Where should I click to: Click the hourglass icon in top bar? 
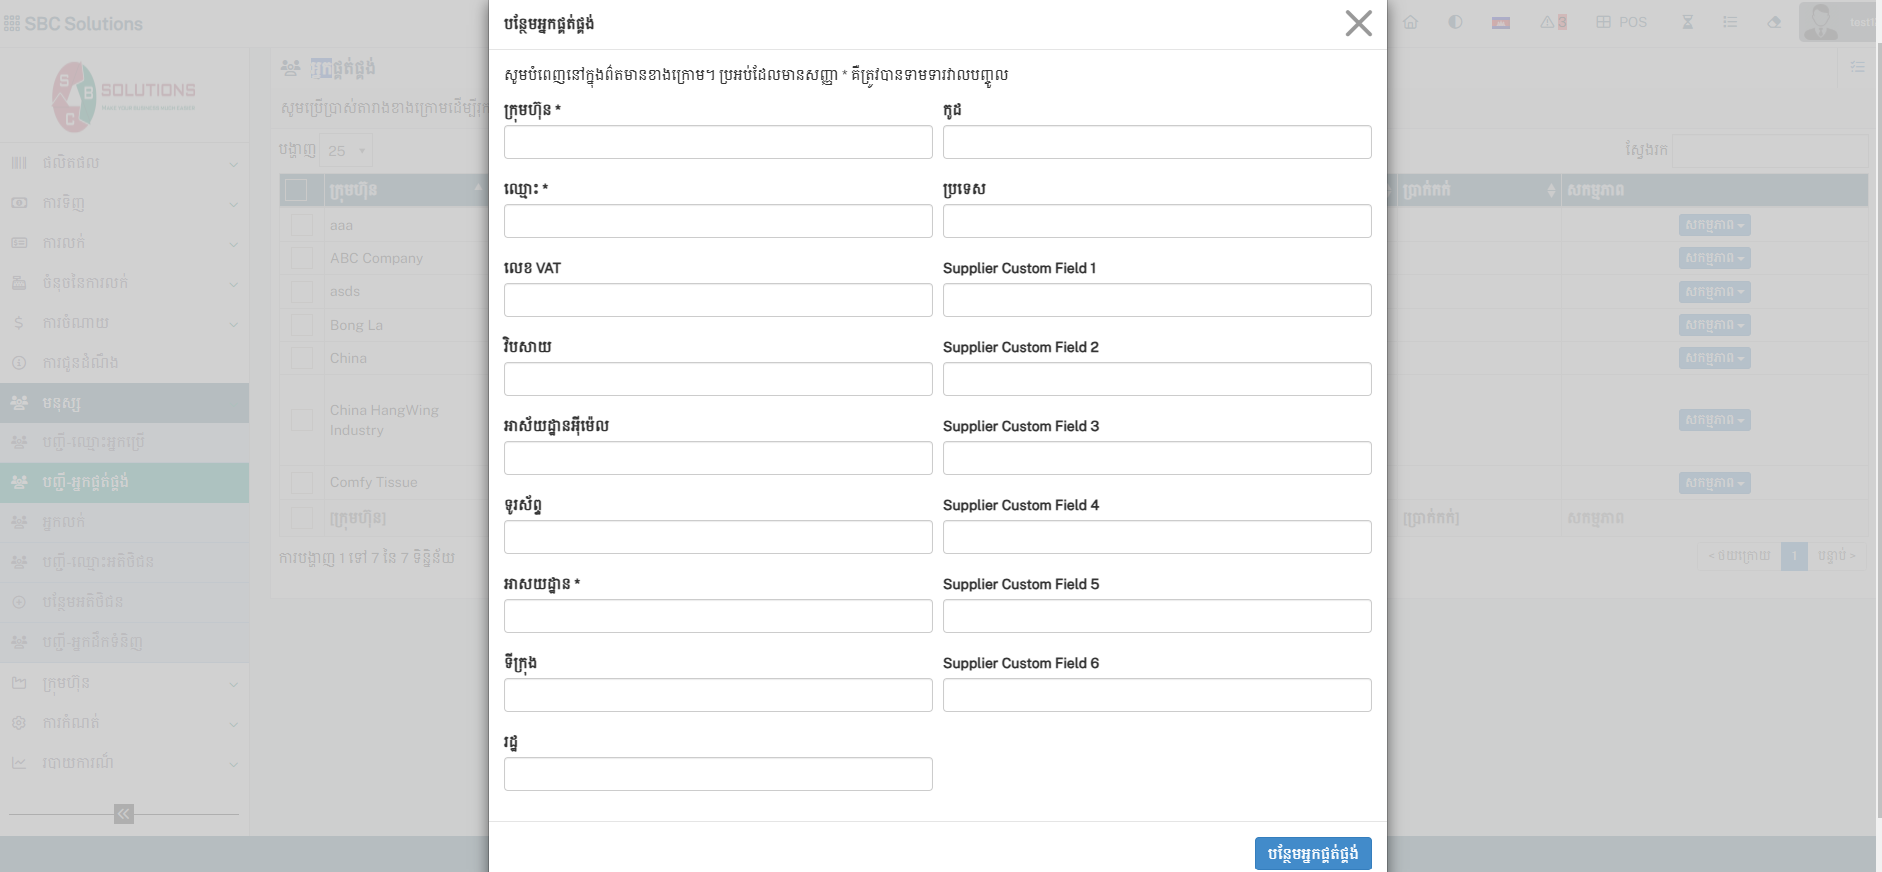1687,22
